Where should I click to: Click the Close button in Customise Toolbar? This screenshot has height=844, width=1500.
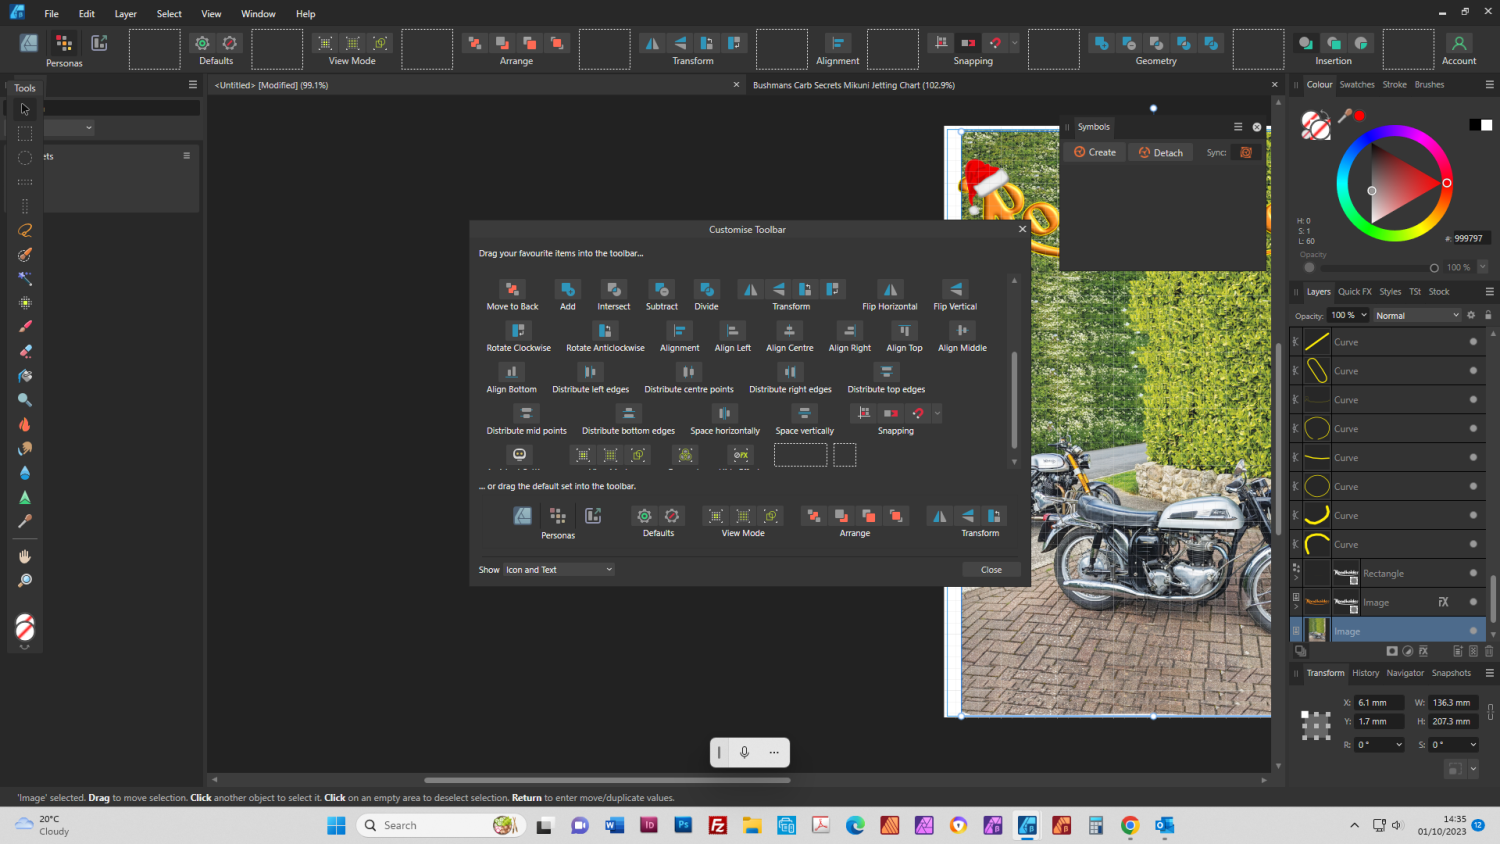coord(990,569)
